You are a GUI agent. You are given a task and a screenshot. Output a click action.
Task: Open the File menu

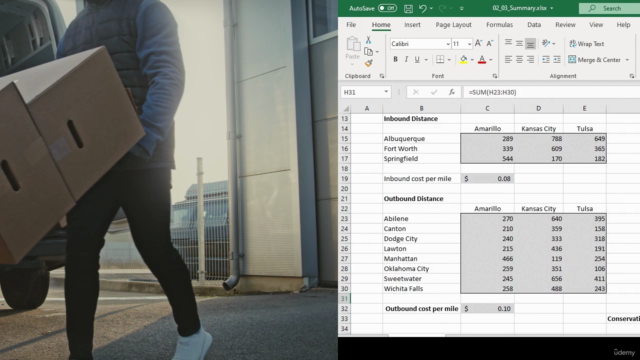point(351,25)
